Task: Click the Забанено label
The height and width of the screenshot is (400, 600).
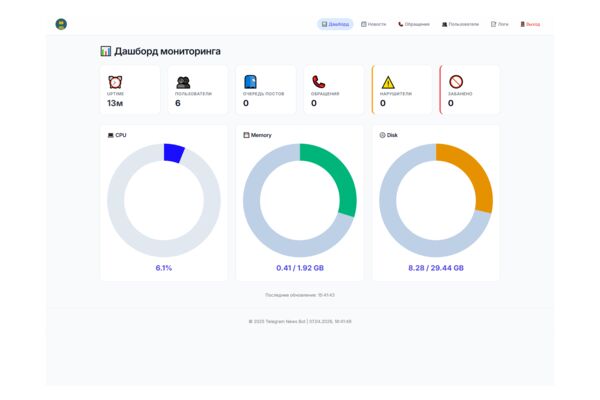Action: tap(460, 94)
